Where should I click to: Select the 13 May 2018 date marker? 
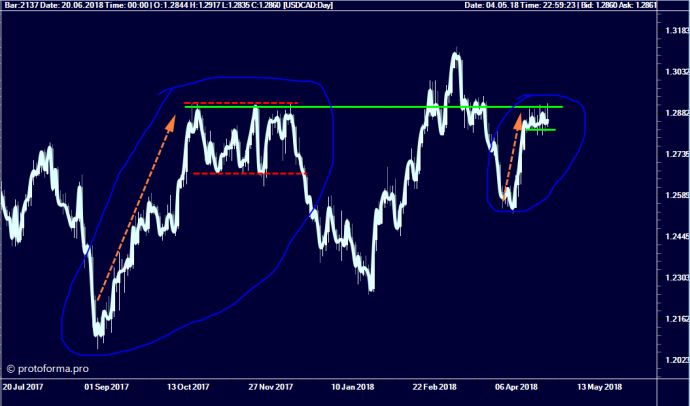tap(597, 386)
